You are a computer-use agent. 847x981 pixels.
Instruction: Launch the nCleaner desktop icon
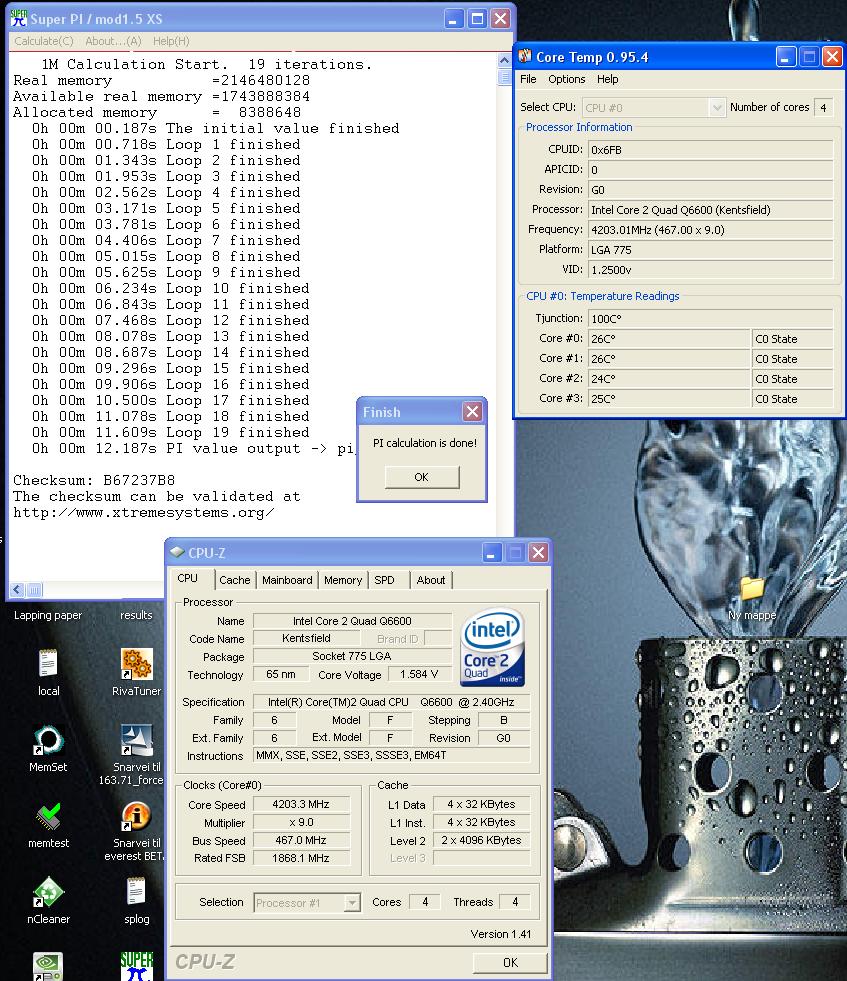click(48, 892)
